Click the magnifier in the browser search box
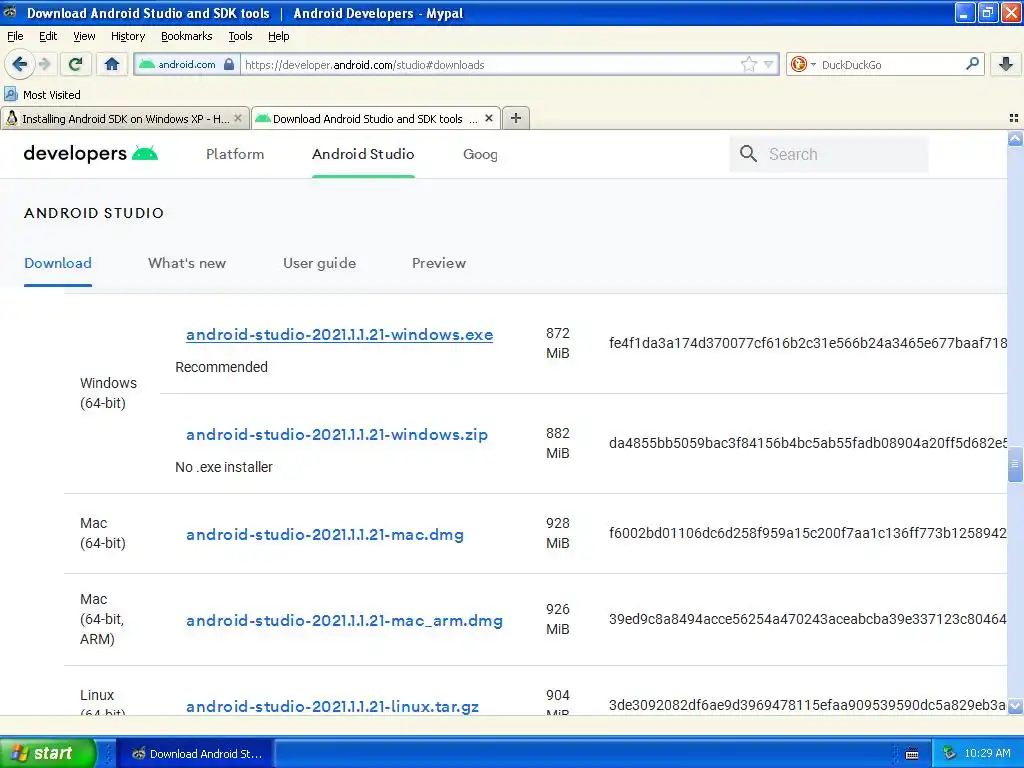 point(972,64)
